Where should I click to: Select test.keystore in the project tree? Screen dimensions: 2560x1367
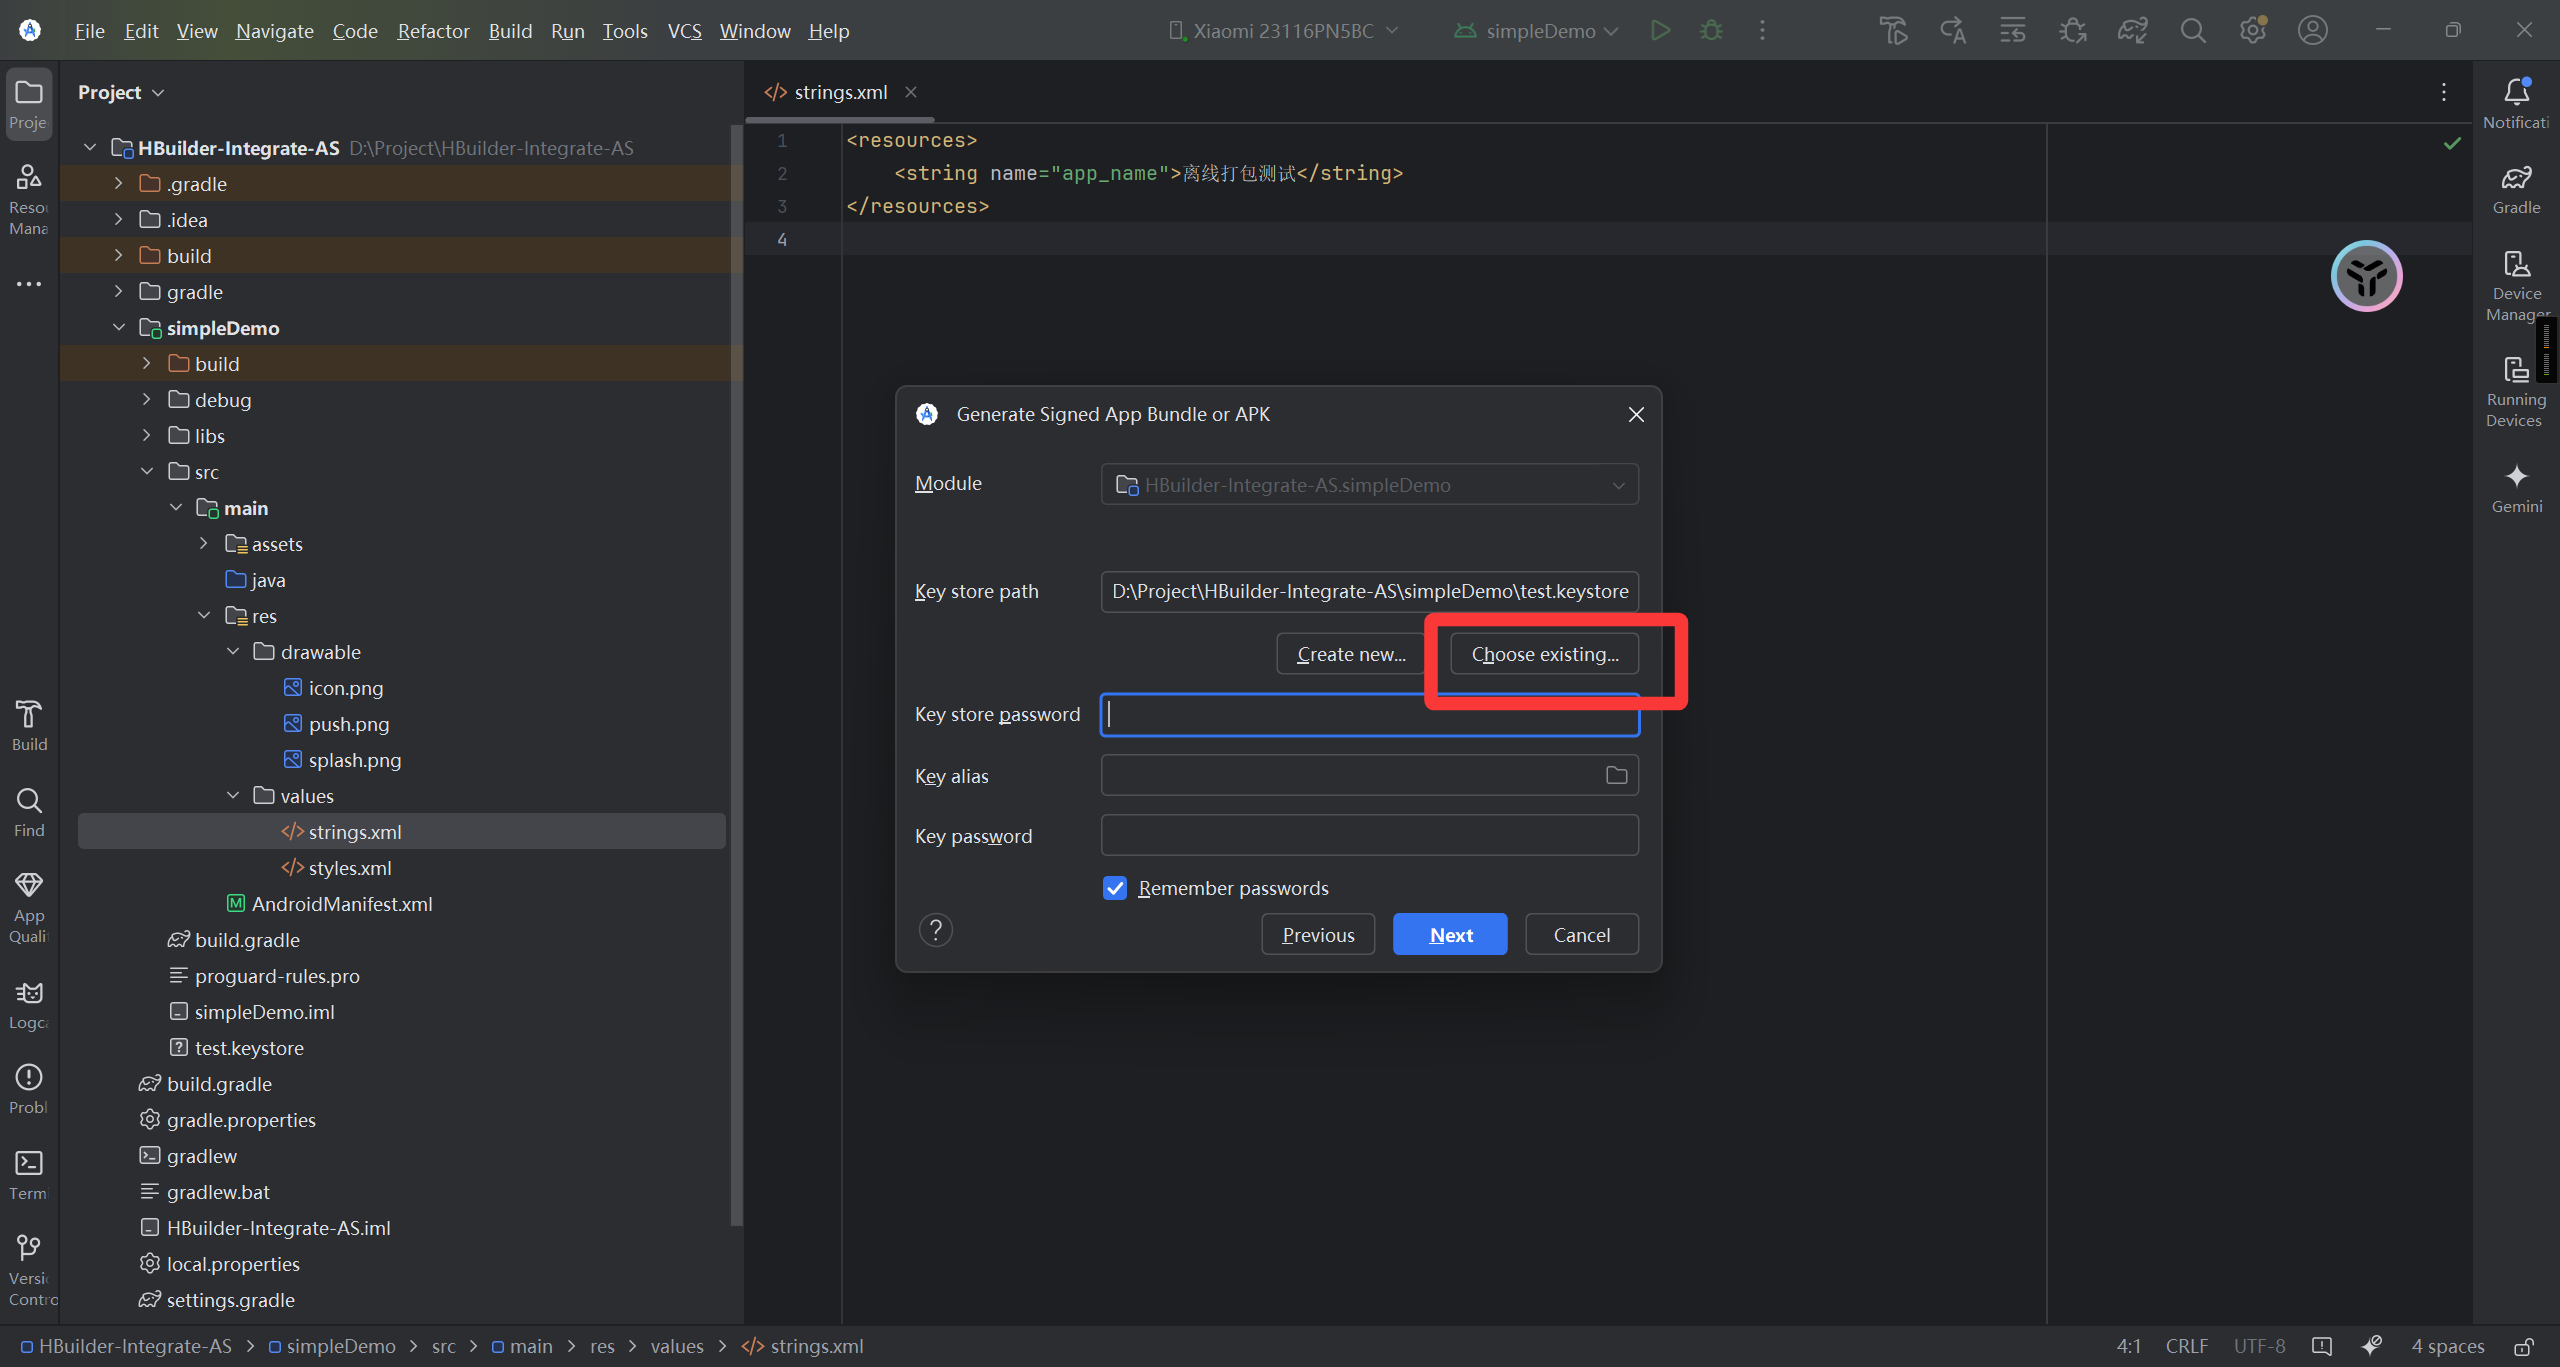tap(249, 1048)
